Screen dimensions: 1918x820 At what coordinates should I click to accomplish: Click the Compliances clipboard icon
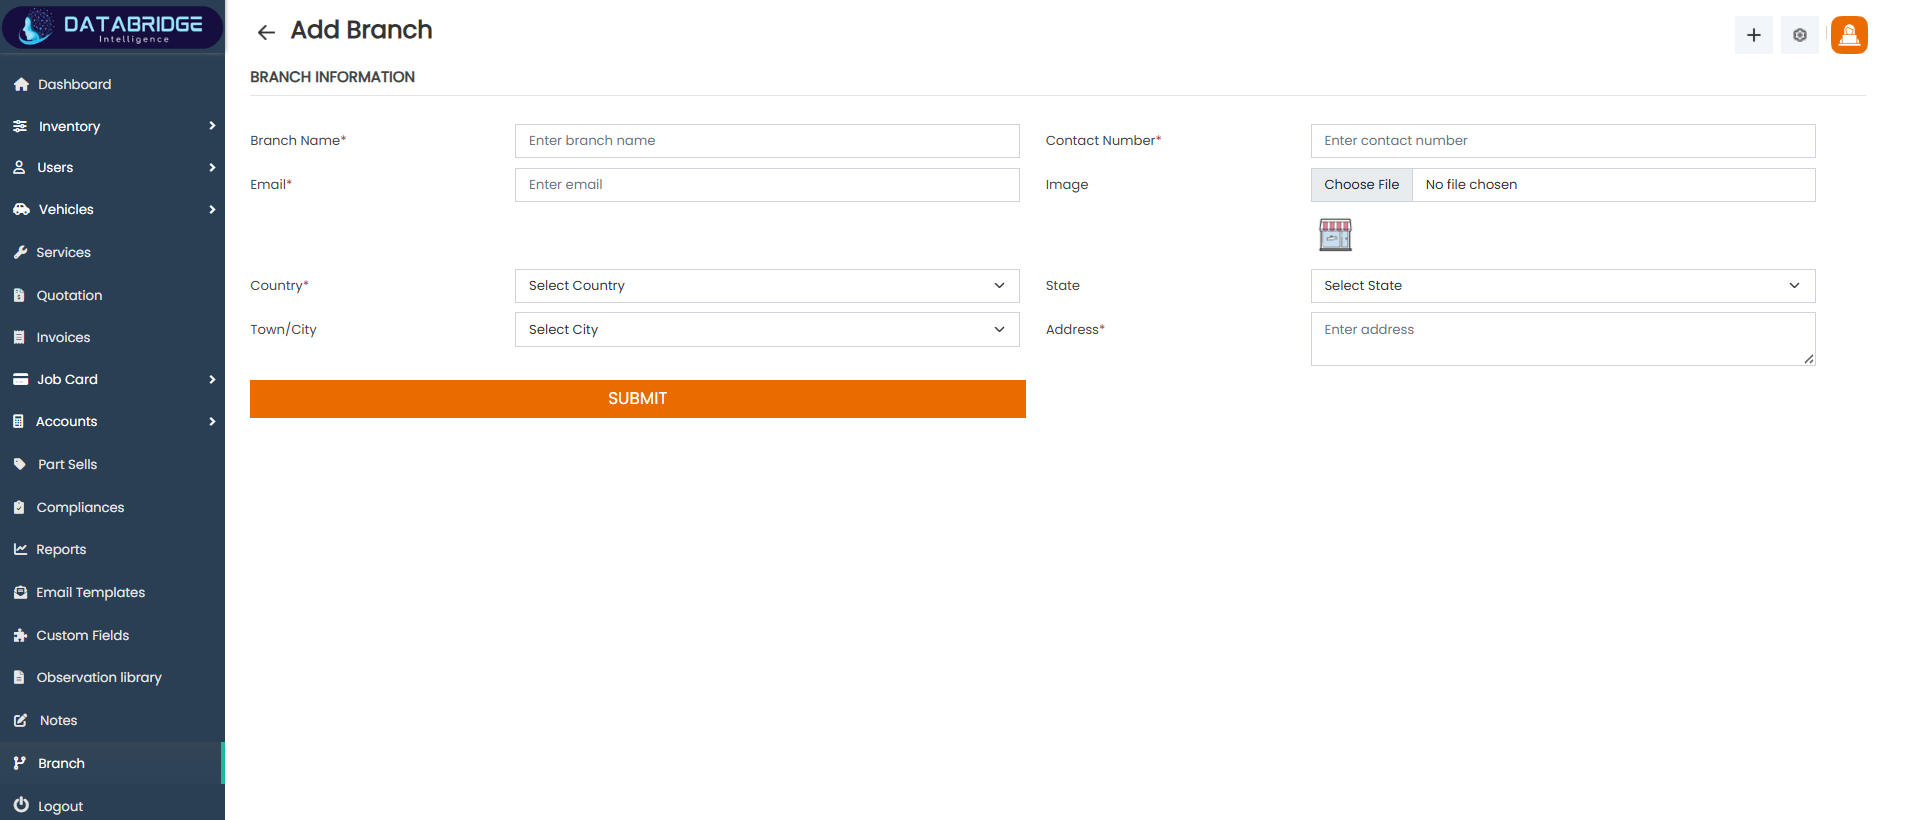[19, 508]
